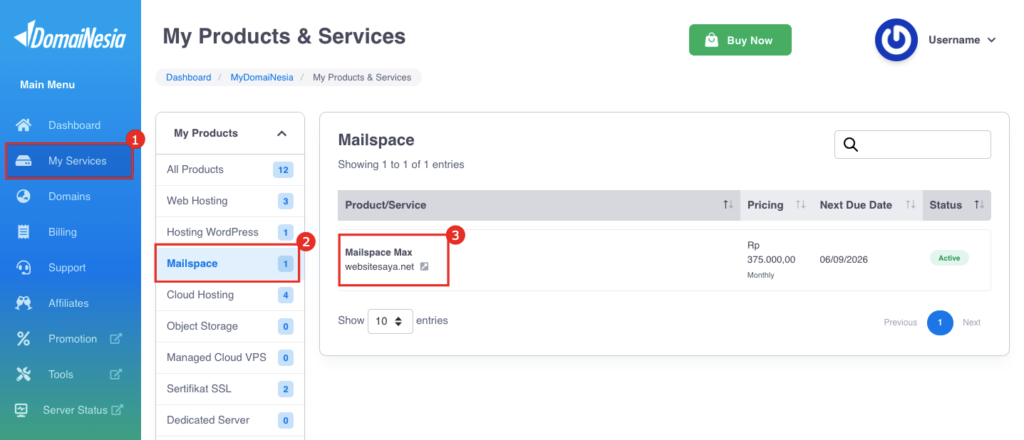Image resolution: width=1024 pixels, height=440 pixels.
Task: Click websitesaya.net domain text
Action: (379, 266)
